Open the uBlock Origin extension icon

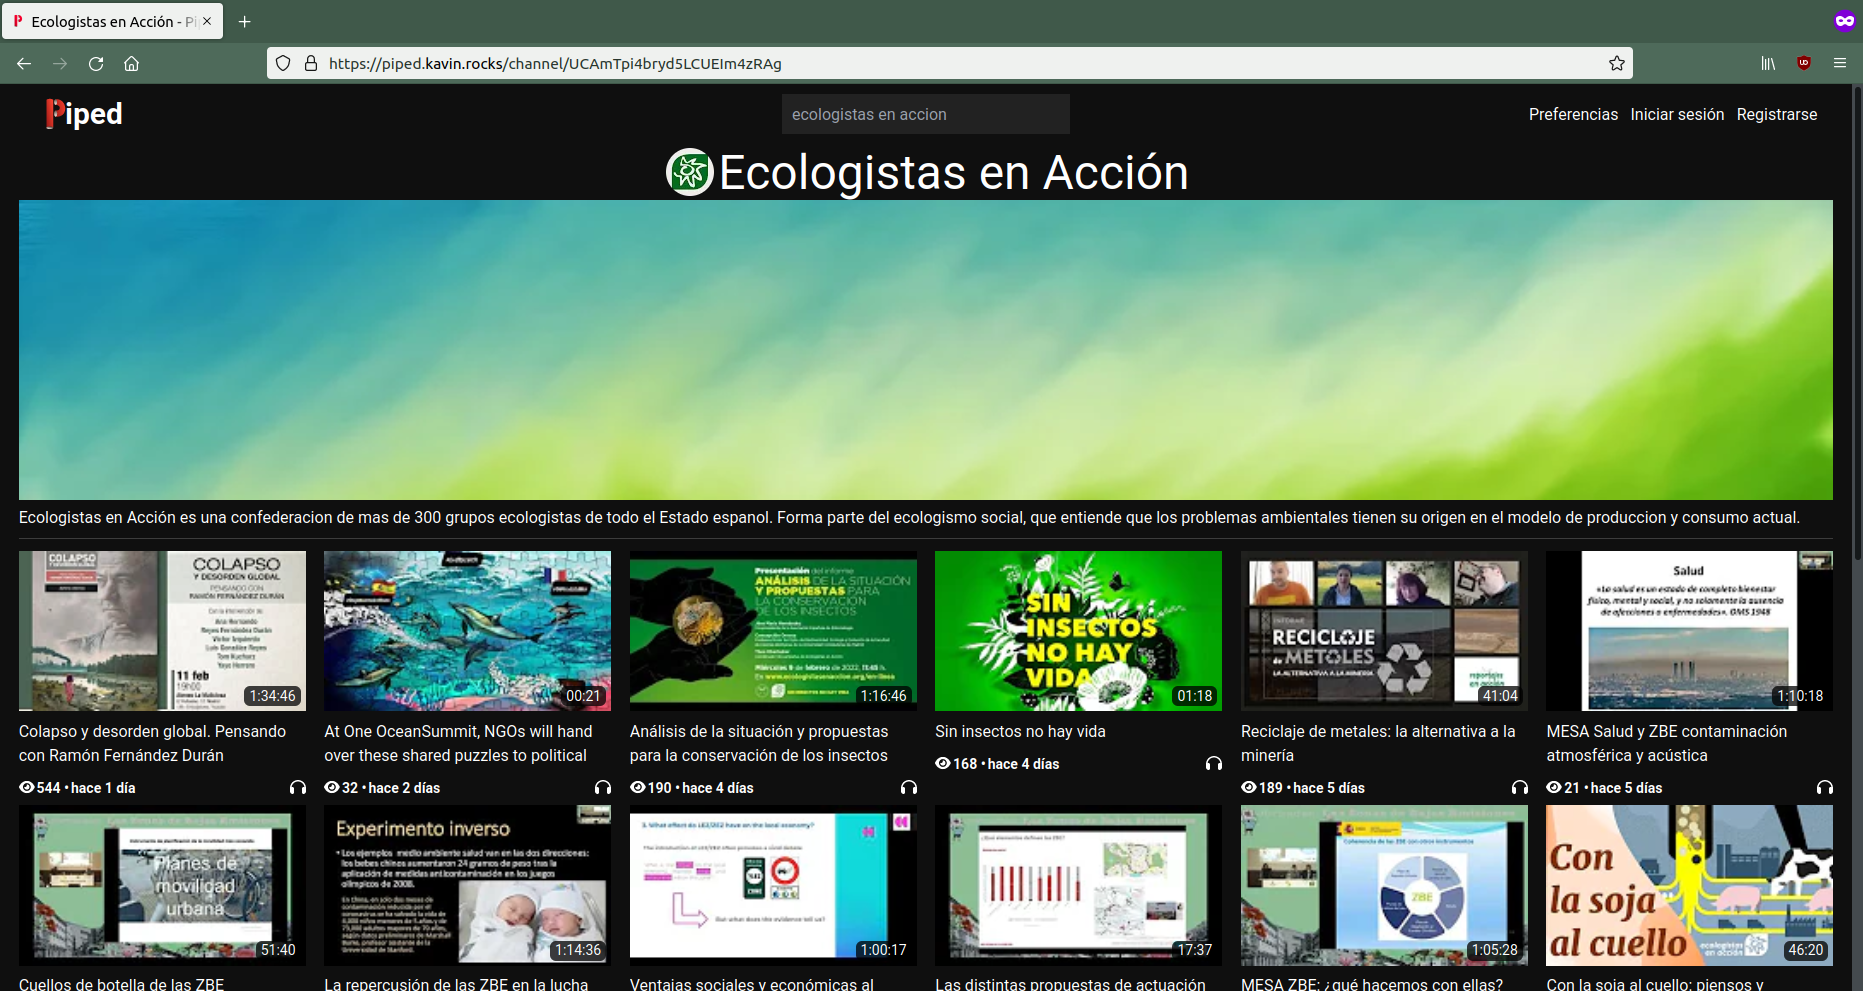pos(1804,63)
